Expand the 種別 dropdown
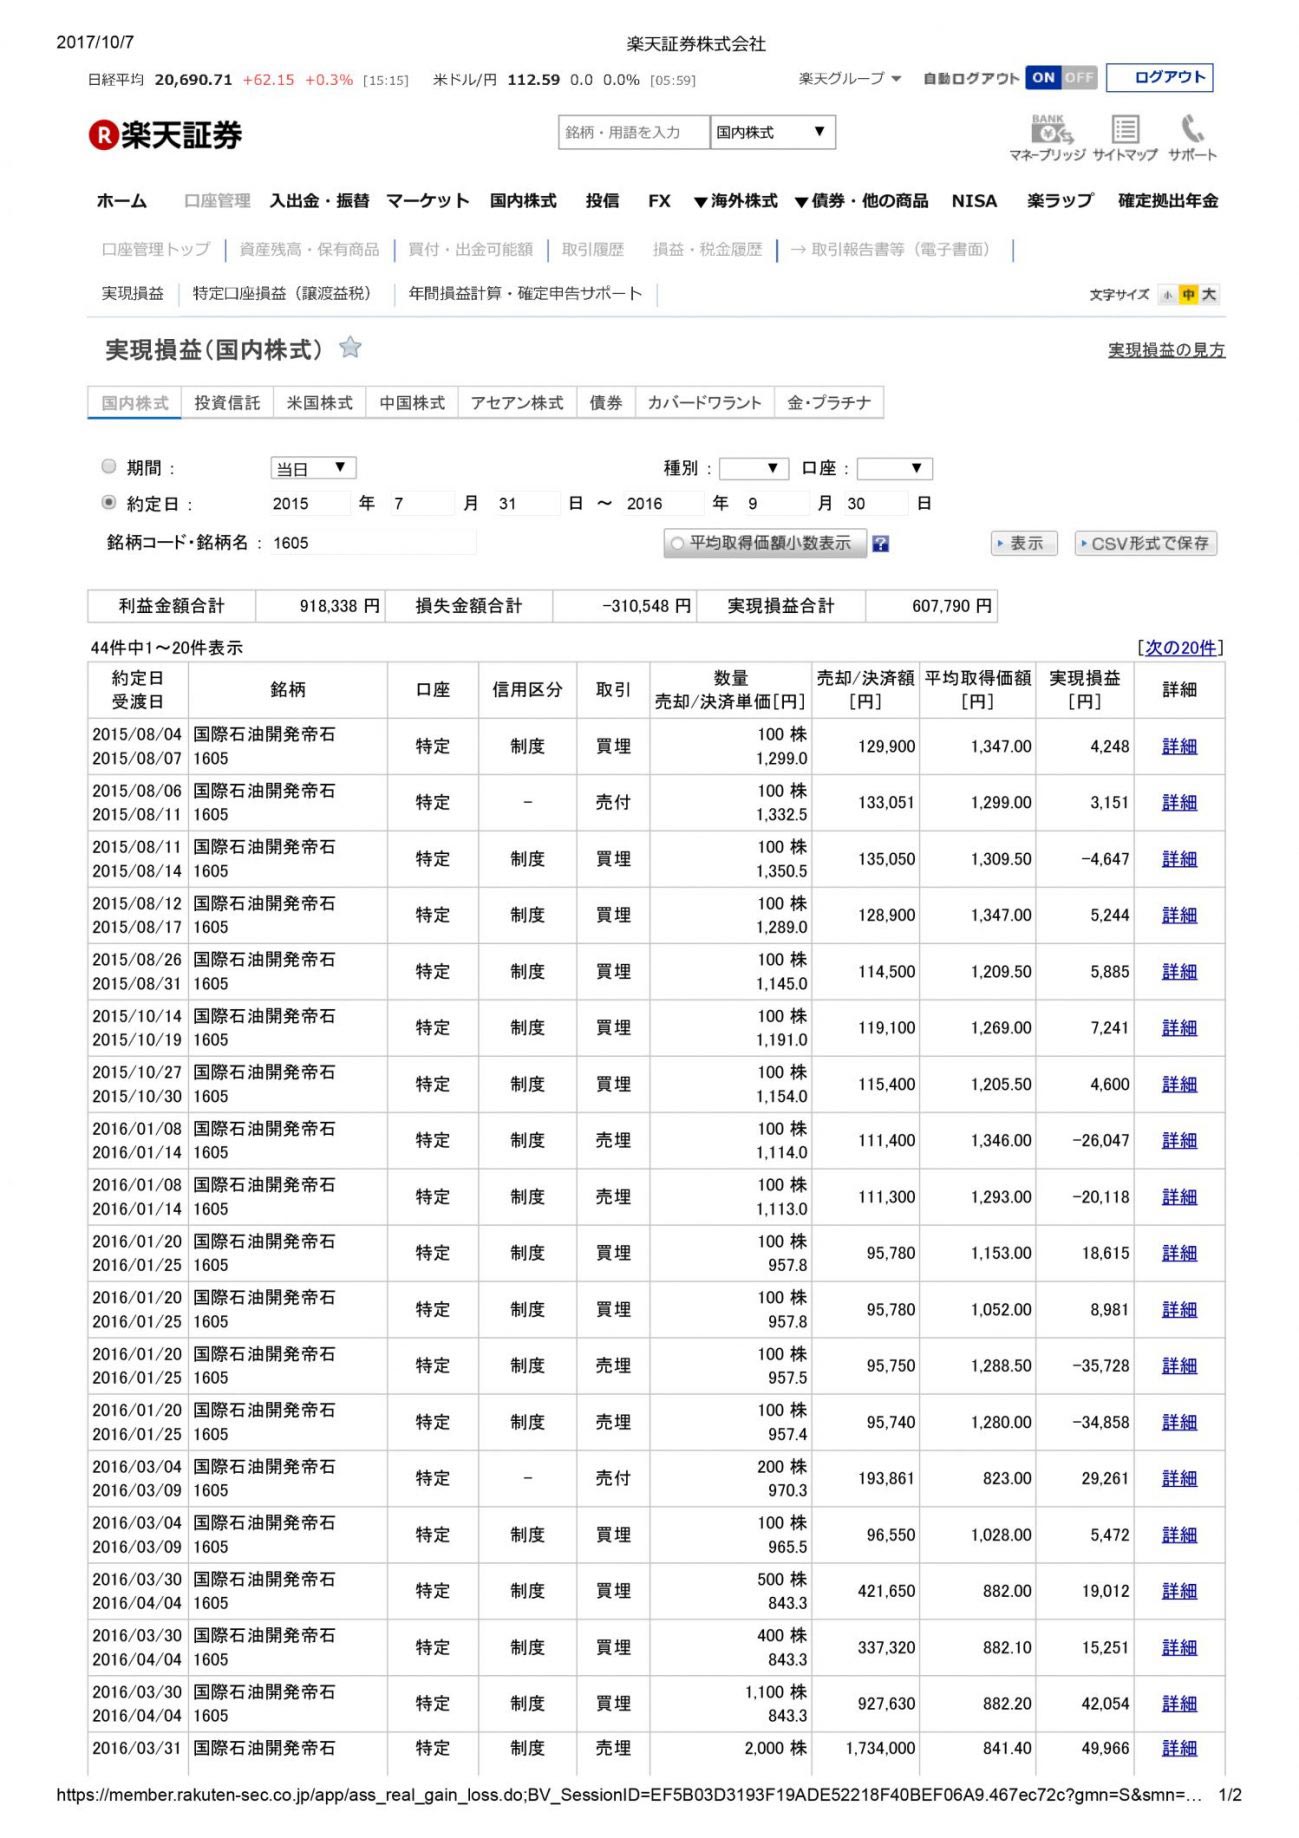This screenshot has height=1838, width=1299. coord(754,468)
